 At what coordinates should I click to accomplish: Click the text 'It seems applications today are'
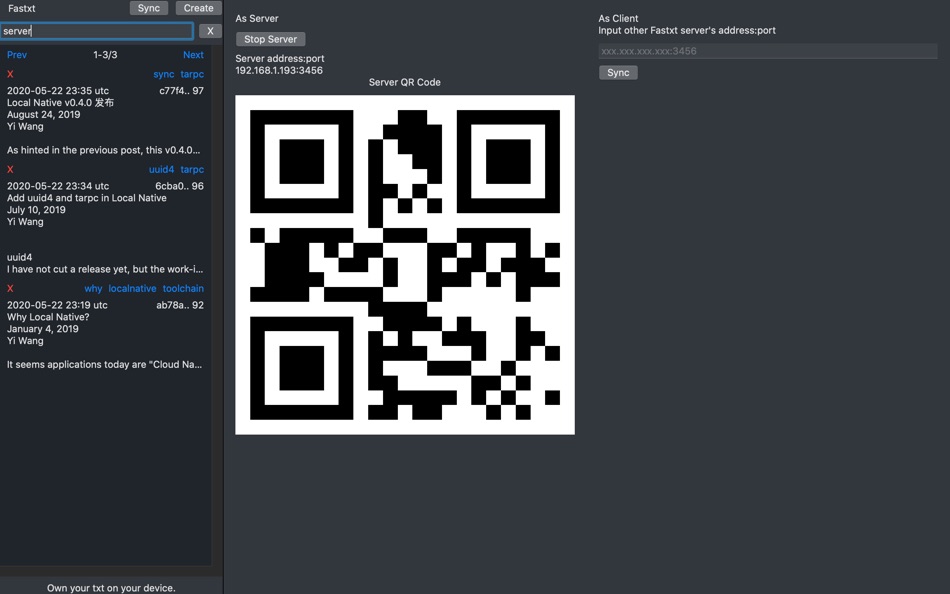pyautogui.click(x=76, y=364)
